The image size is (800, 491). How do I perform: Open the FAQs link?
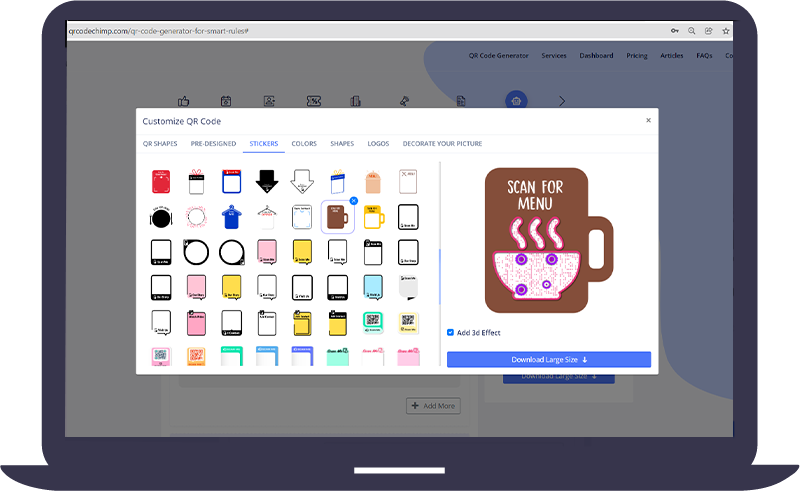[704, 56]
